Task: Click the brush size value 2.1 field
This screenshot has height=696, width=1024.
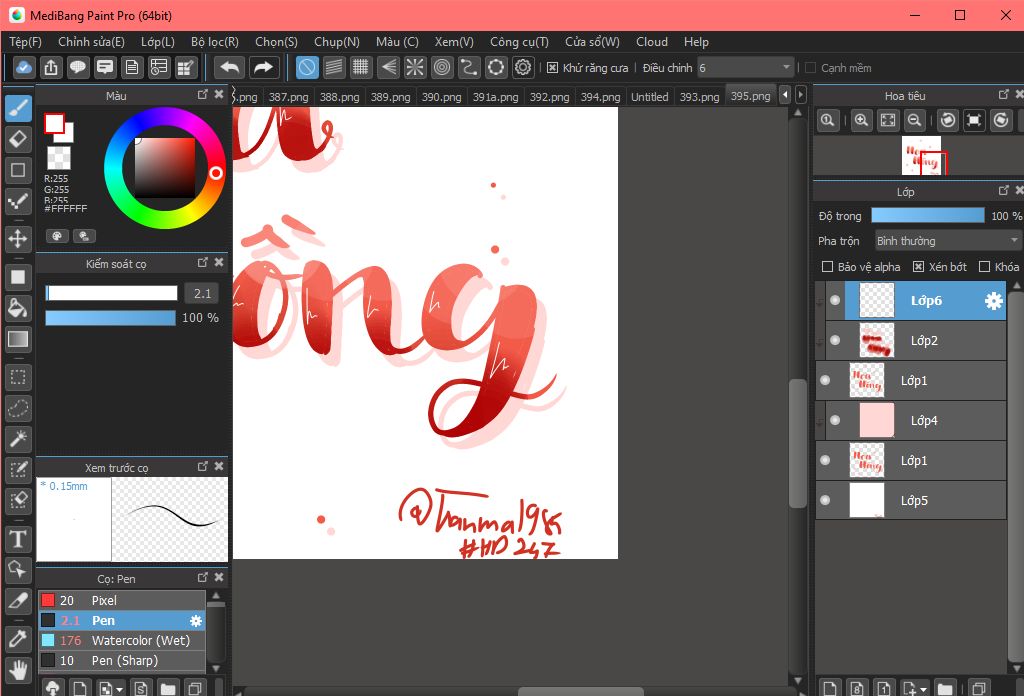Action: (202, 293)
